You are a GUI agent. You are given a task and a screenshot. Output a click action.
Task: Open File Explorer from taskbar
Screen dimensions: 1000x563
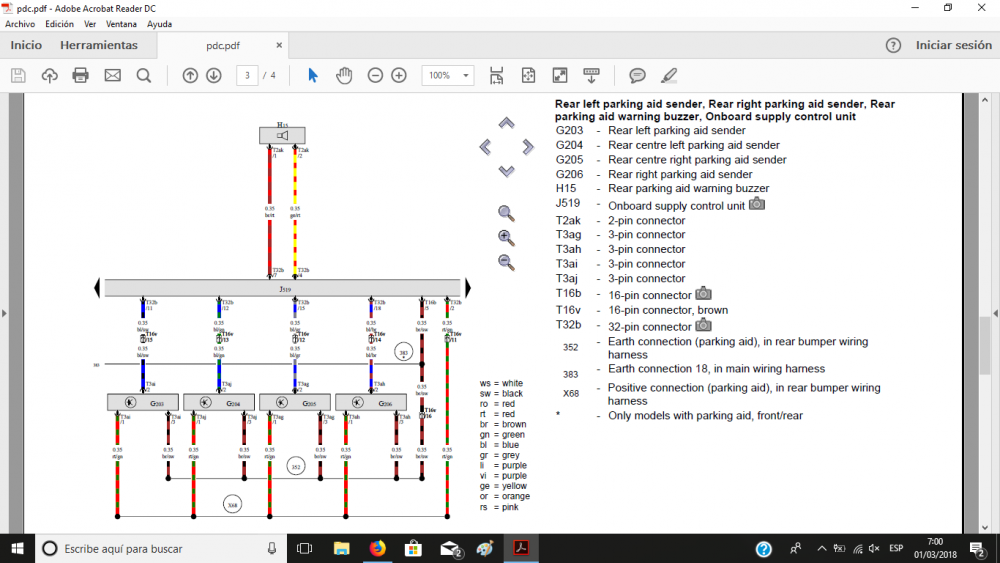[341, 548]
